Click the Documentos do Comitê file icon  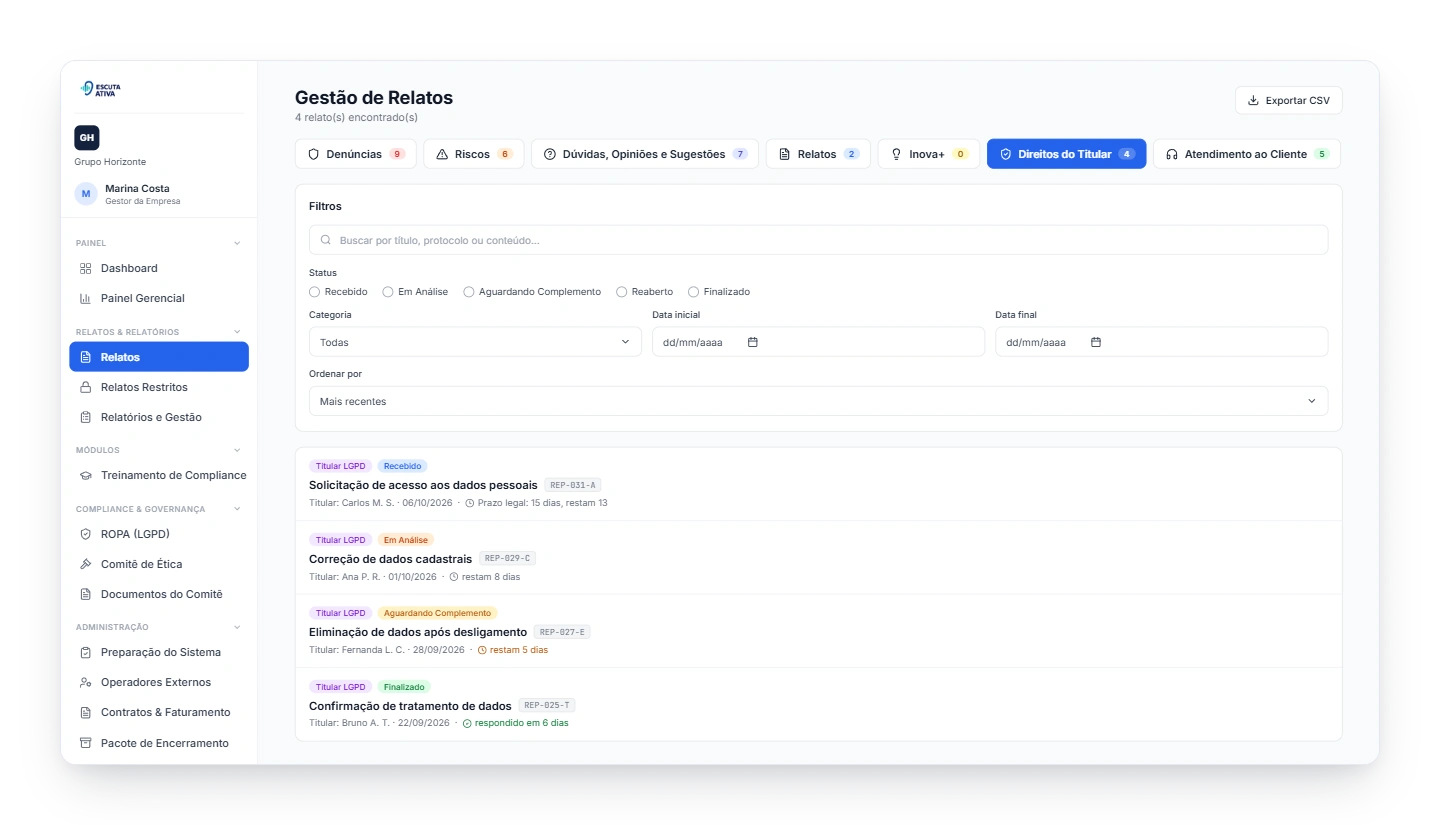86,594
